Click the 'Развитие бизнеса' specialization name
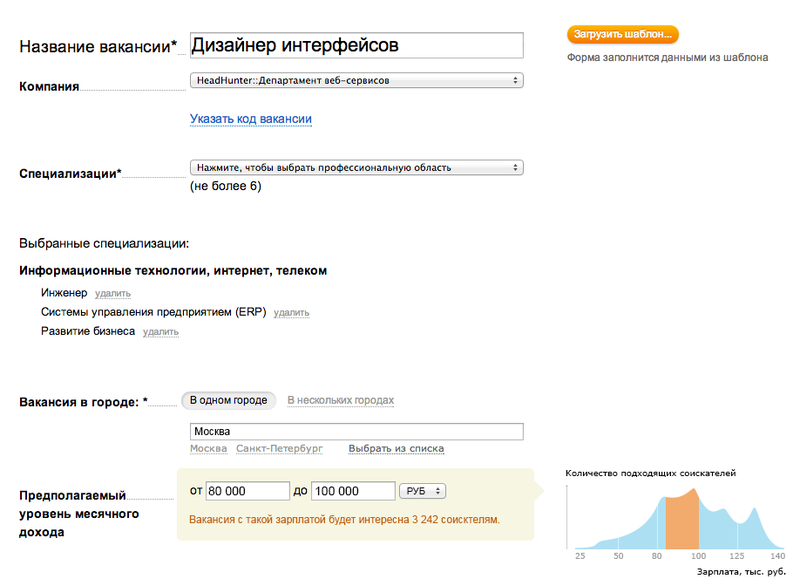800x579 pixels. tap(88, 332)
